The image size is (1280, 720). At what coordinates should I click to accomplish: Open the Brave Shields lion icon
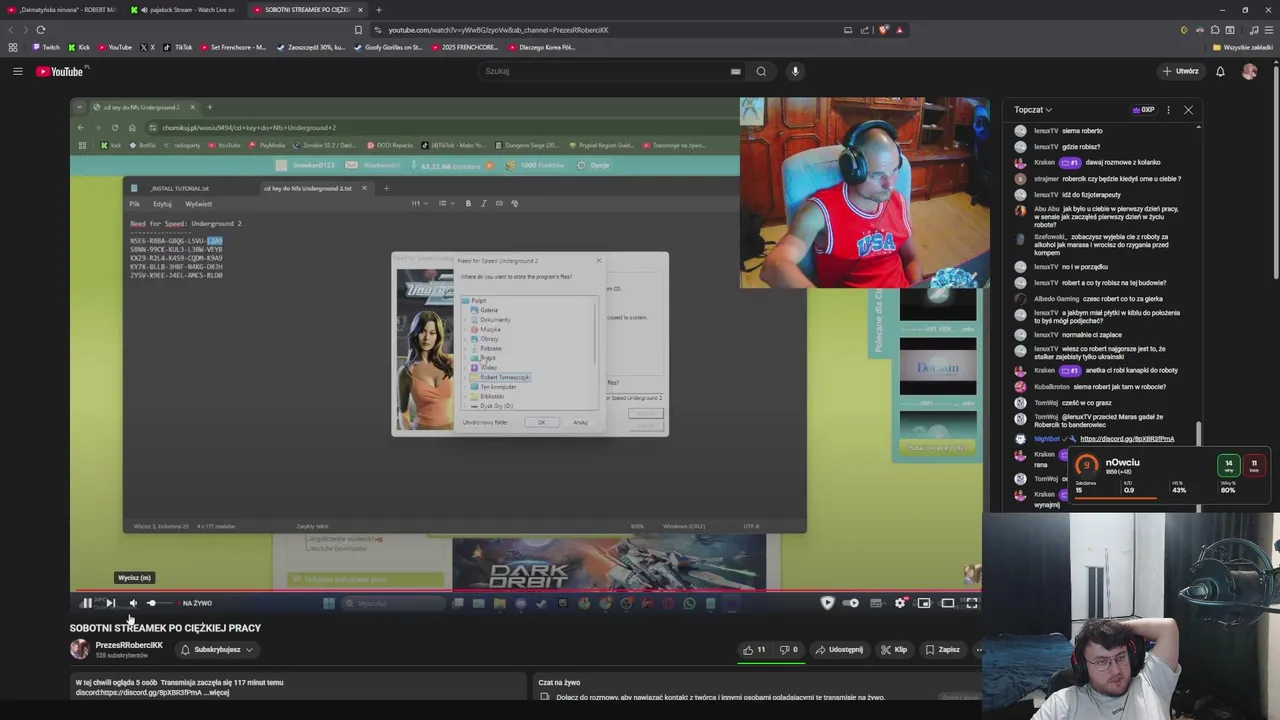(884, 30)
